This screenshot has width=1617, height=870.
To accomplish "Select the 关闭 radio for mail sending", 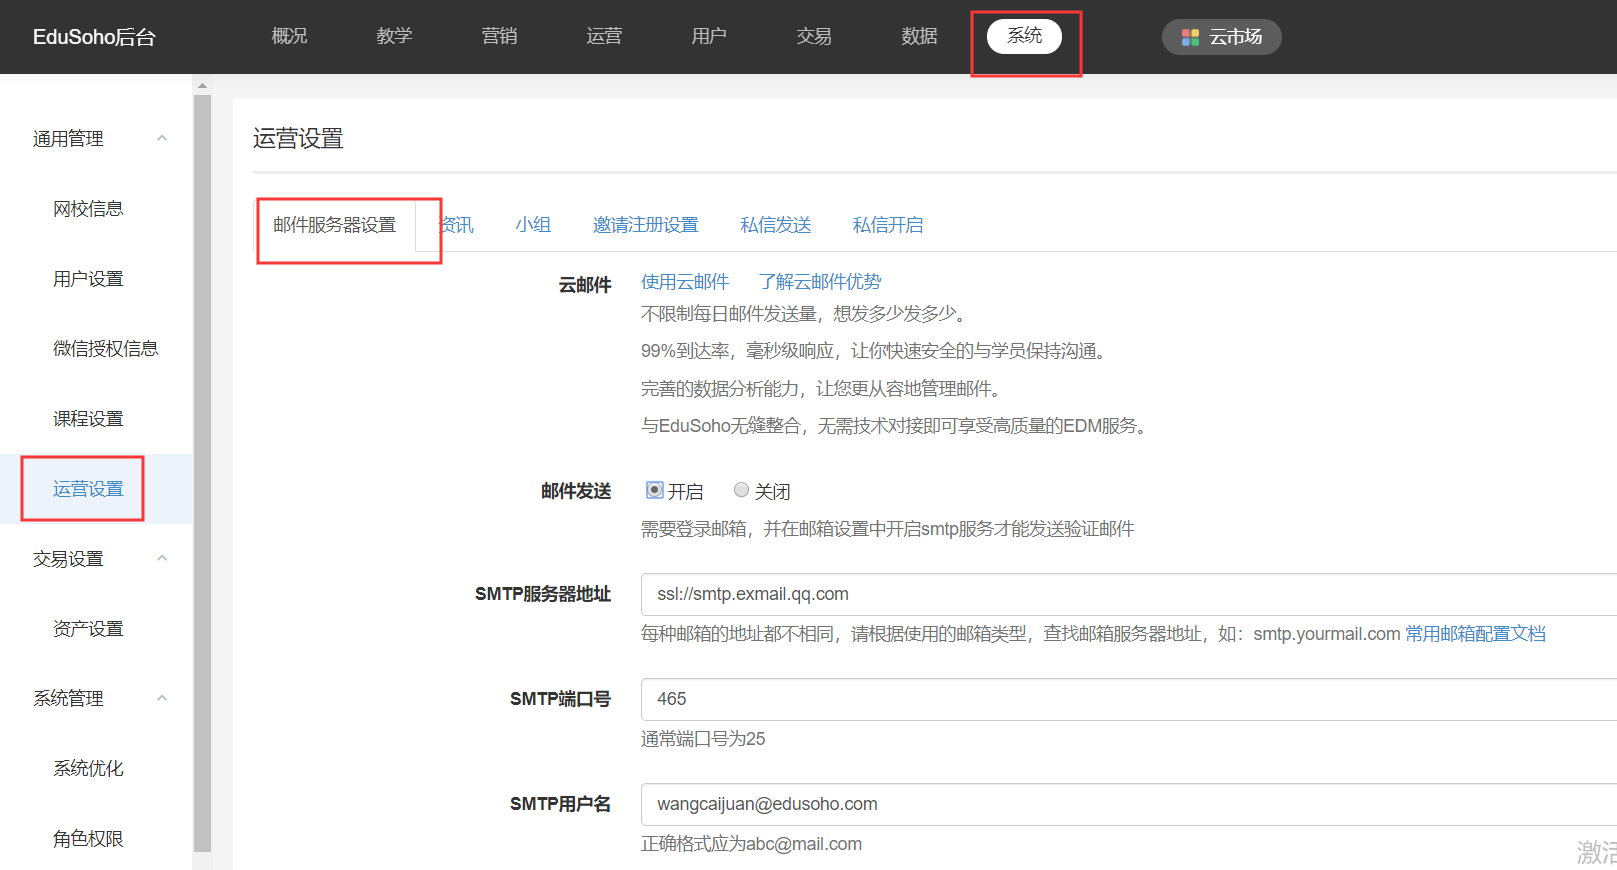I will (x=741, y=490).
